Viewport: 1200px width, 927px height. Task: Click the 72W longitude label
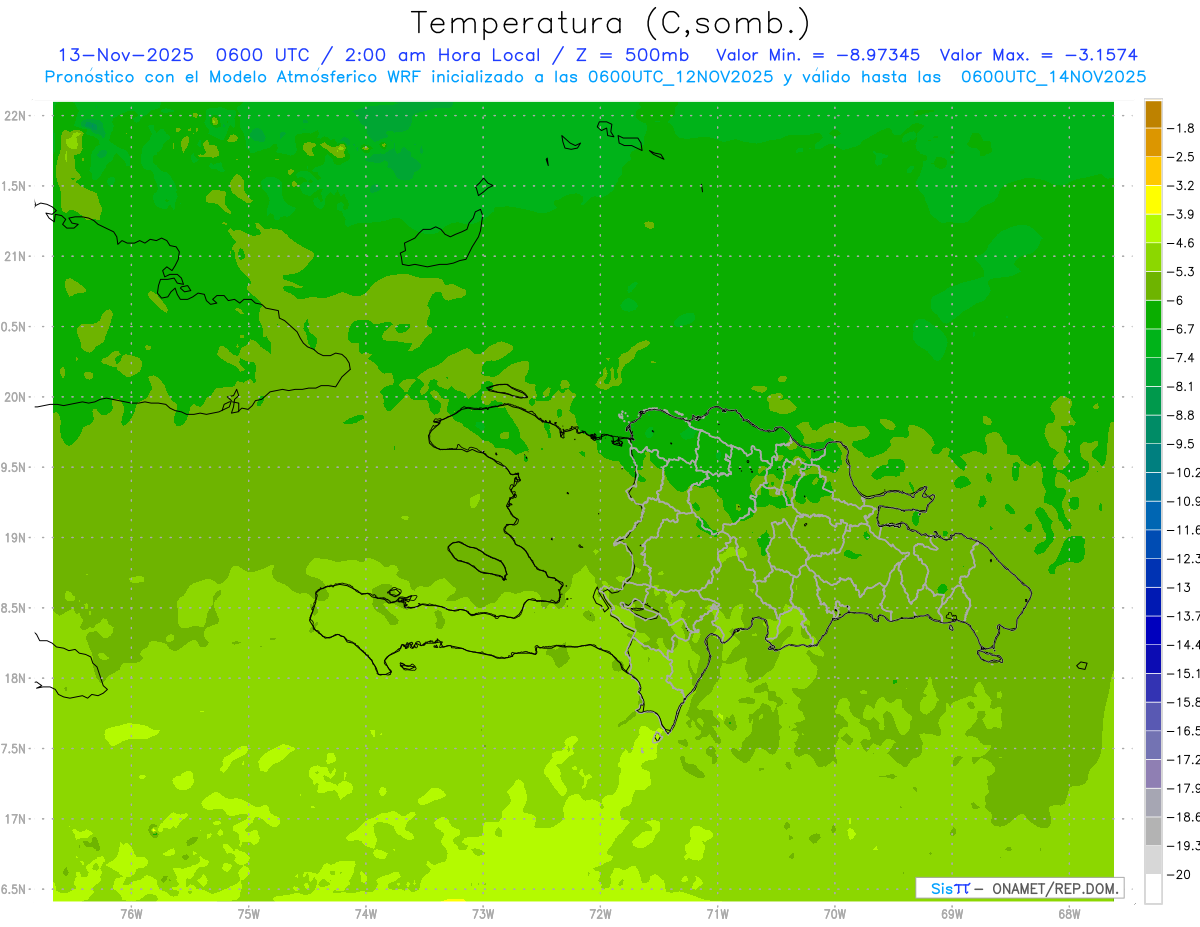coord(600,914)
